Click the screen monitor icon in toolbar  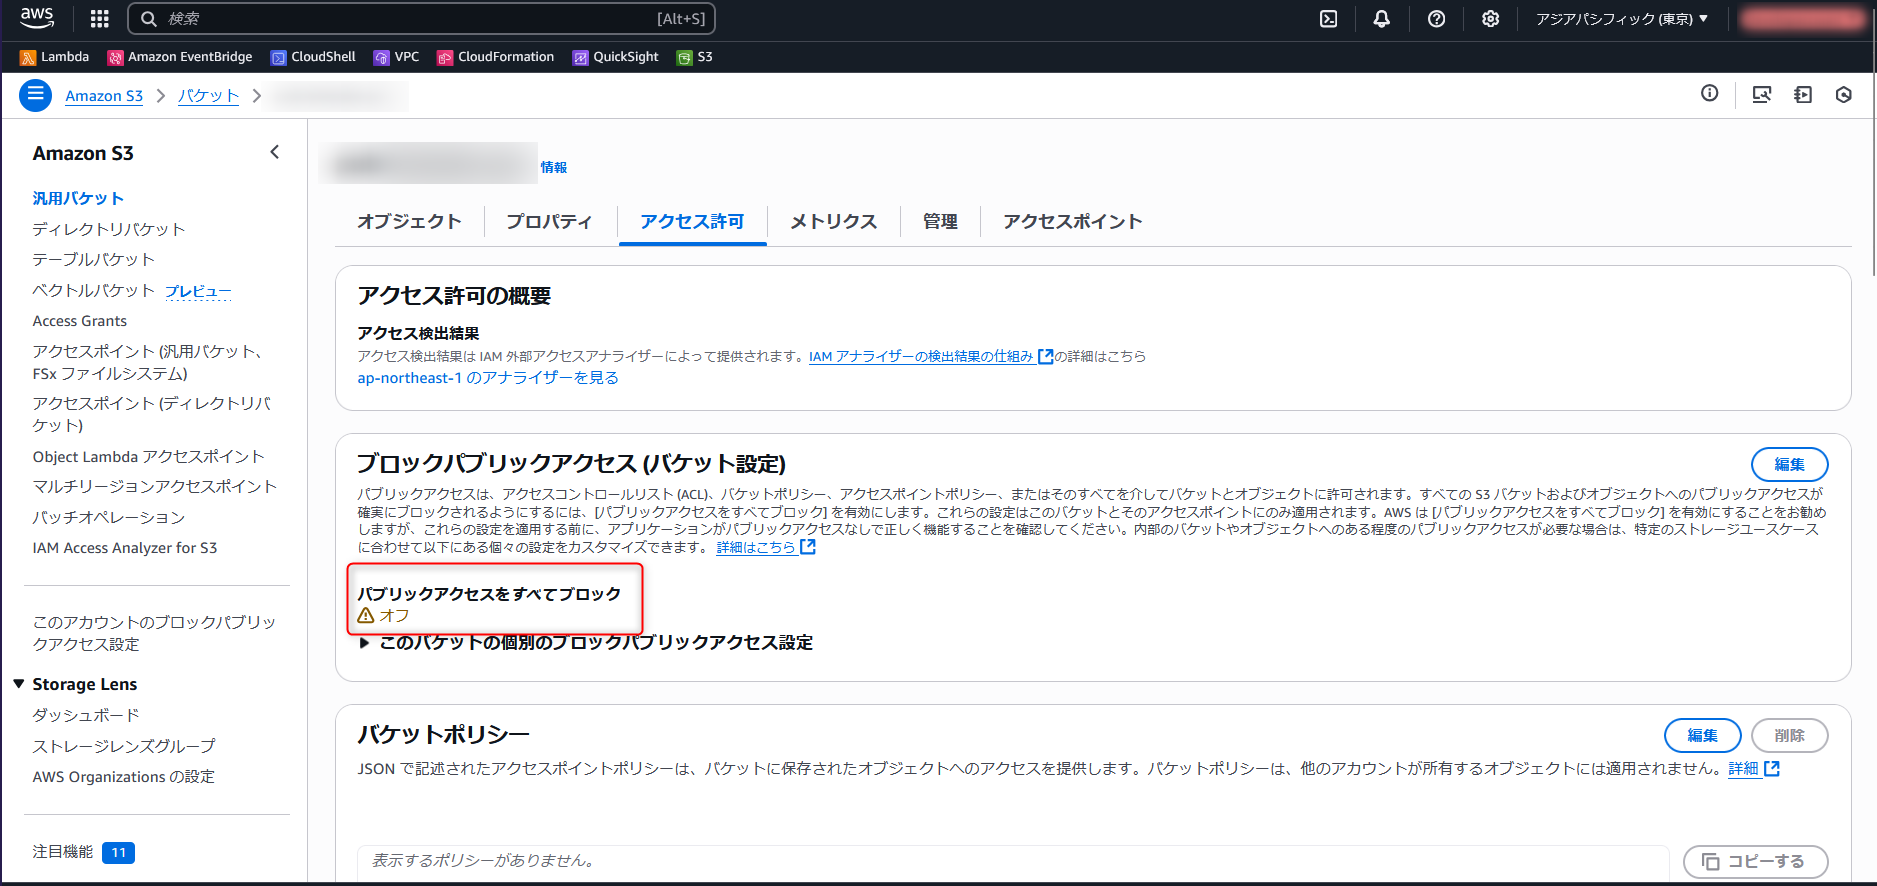pos(1761,94)
